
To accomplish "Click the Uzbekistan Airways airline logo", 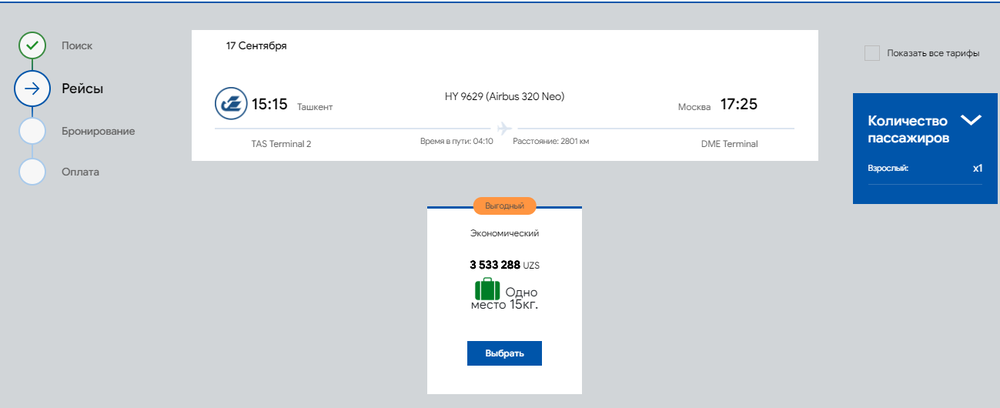I will (x=230, y=104).
